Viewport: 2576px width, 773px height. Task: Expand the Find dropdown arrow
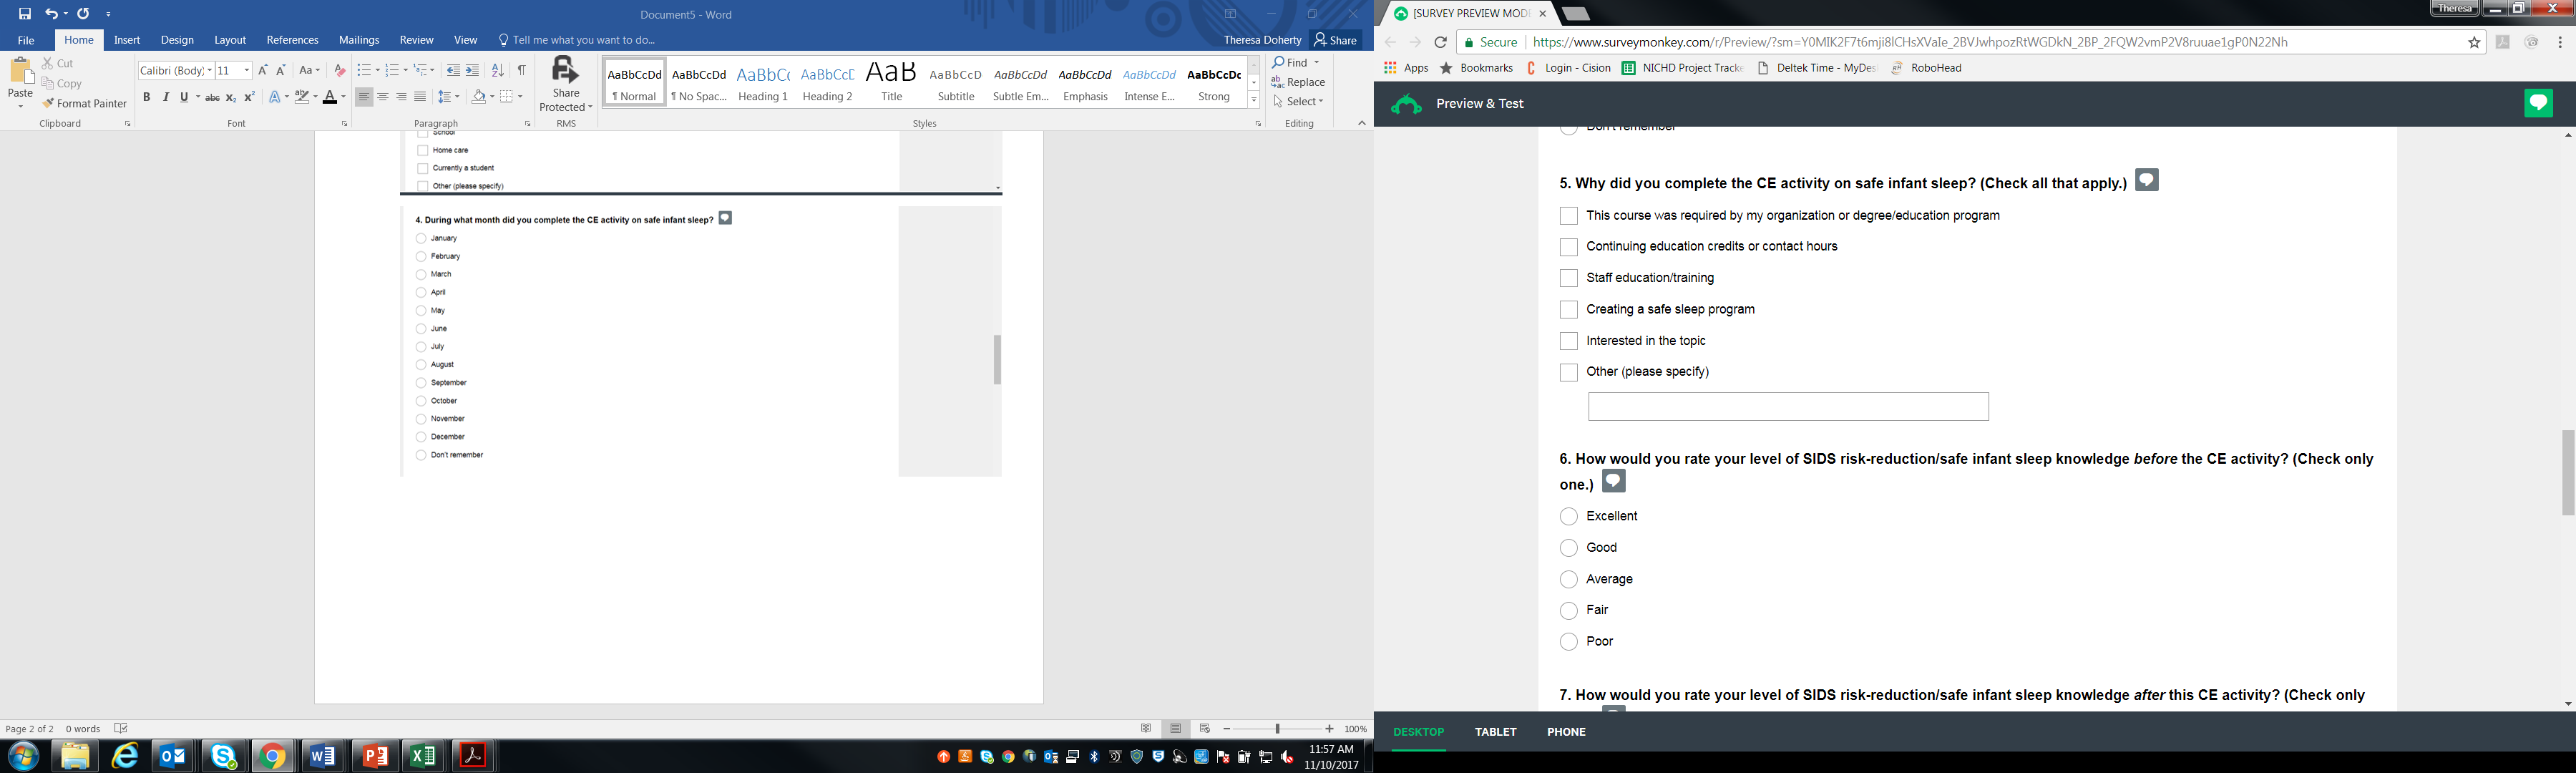click(x=1316, y=63)
